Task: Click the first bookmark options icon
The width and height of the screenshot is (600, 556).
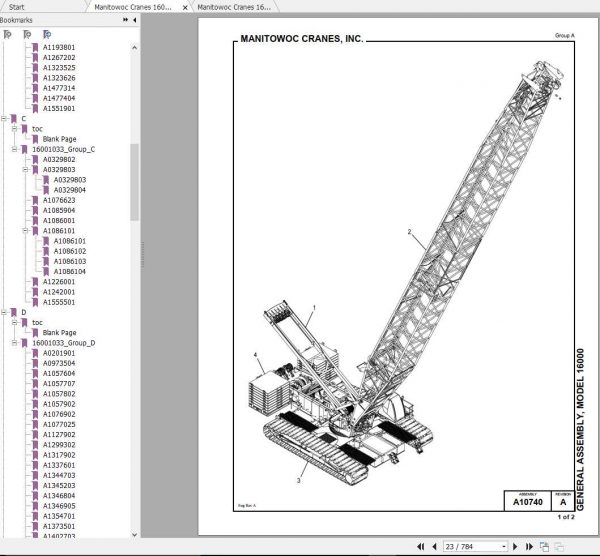Action: [x=7, y=35]
